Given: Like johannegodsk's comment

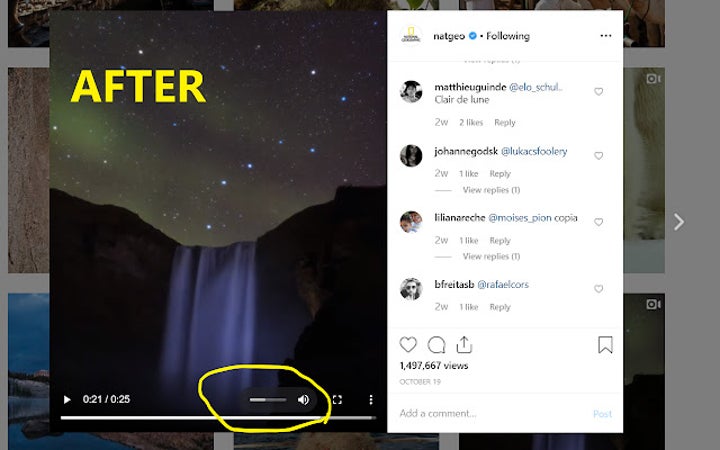Looking at the screenshot, I should [x=599, y=156].
